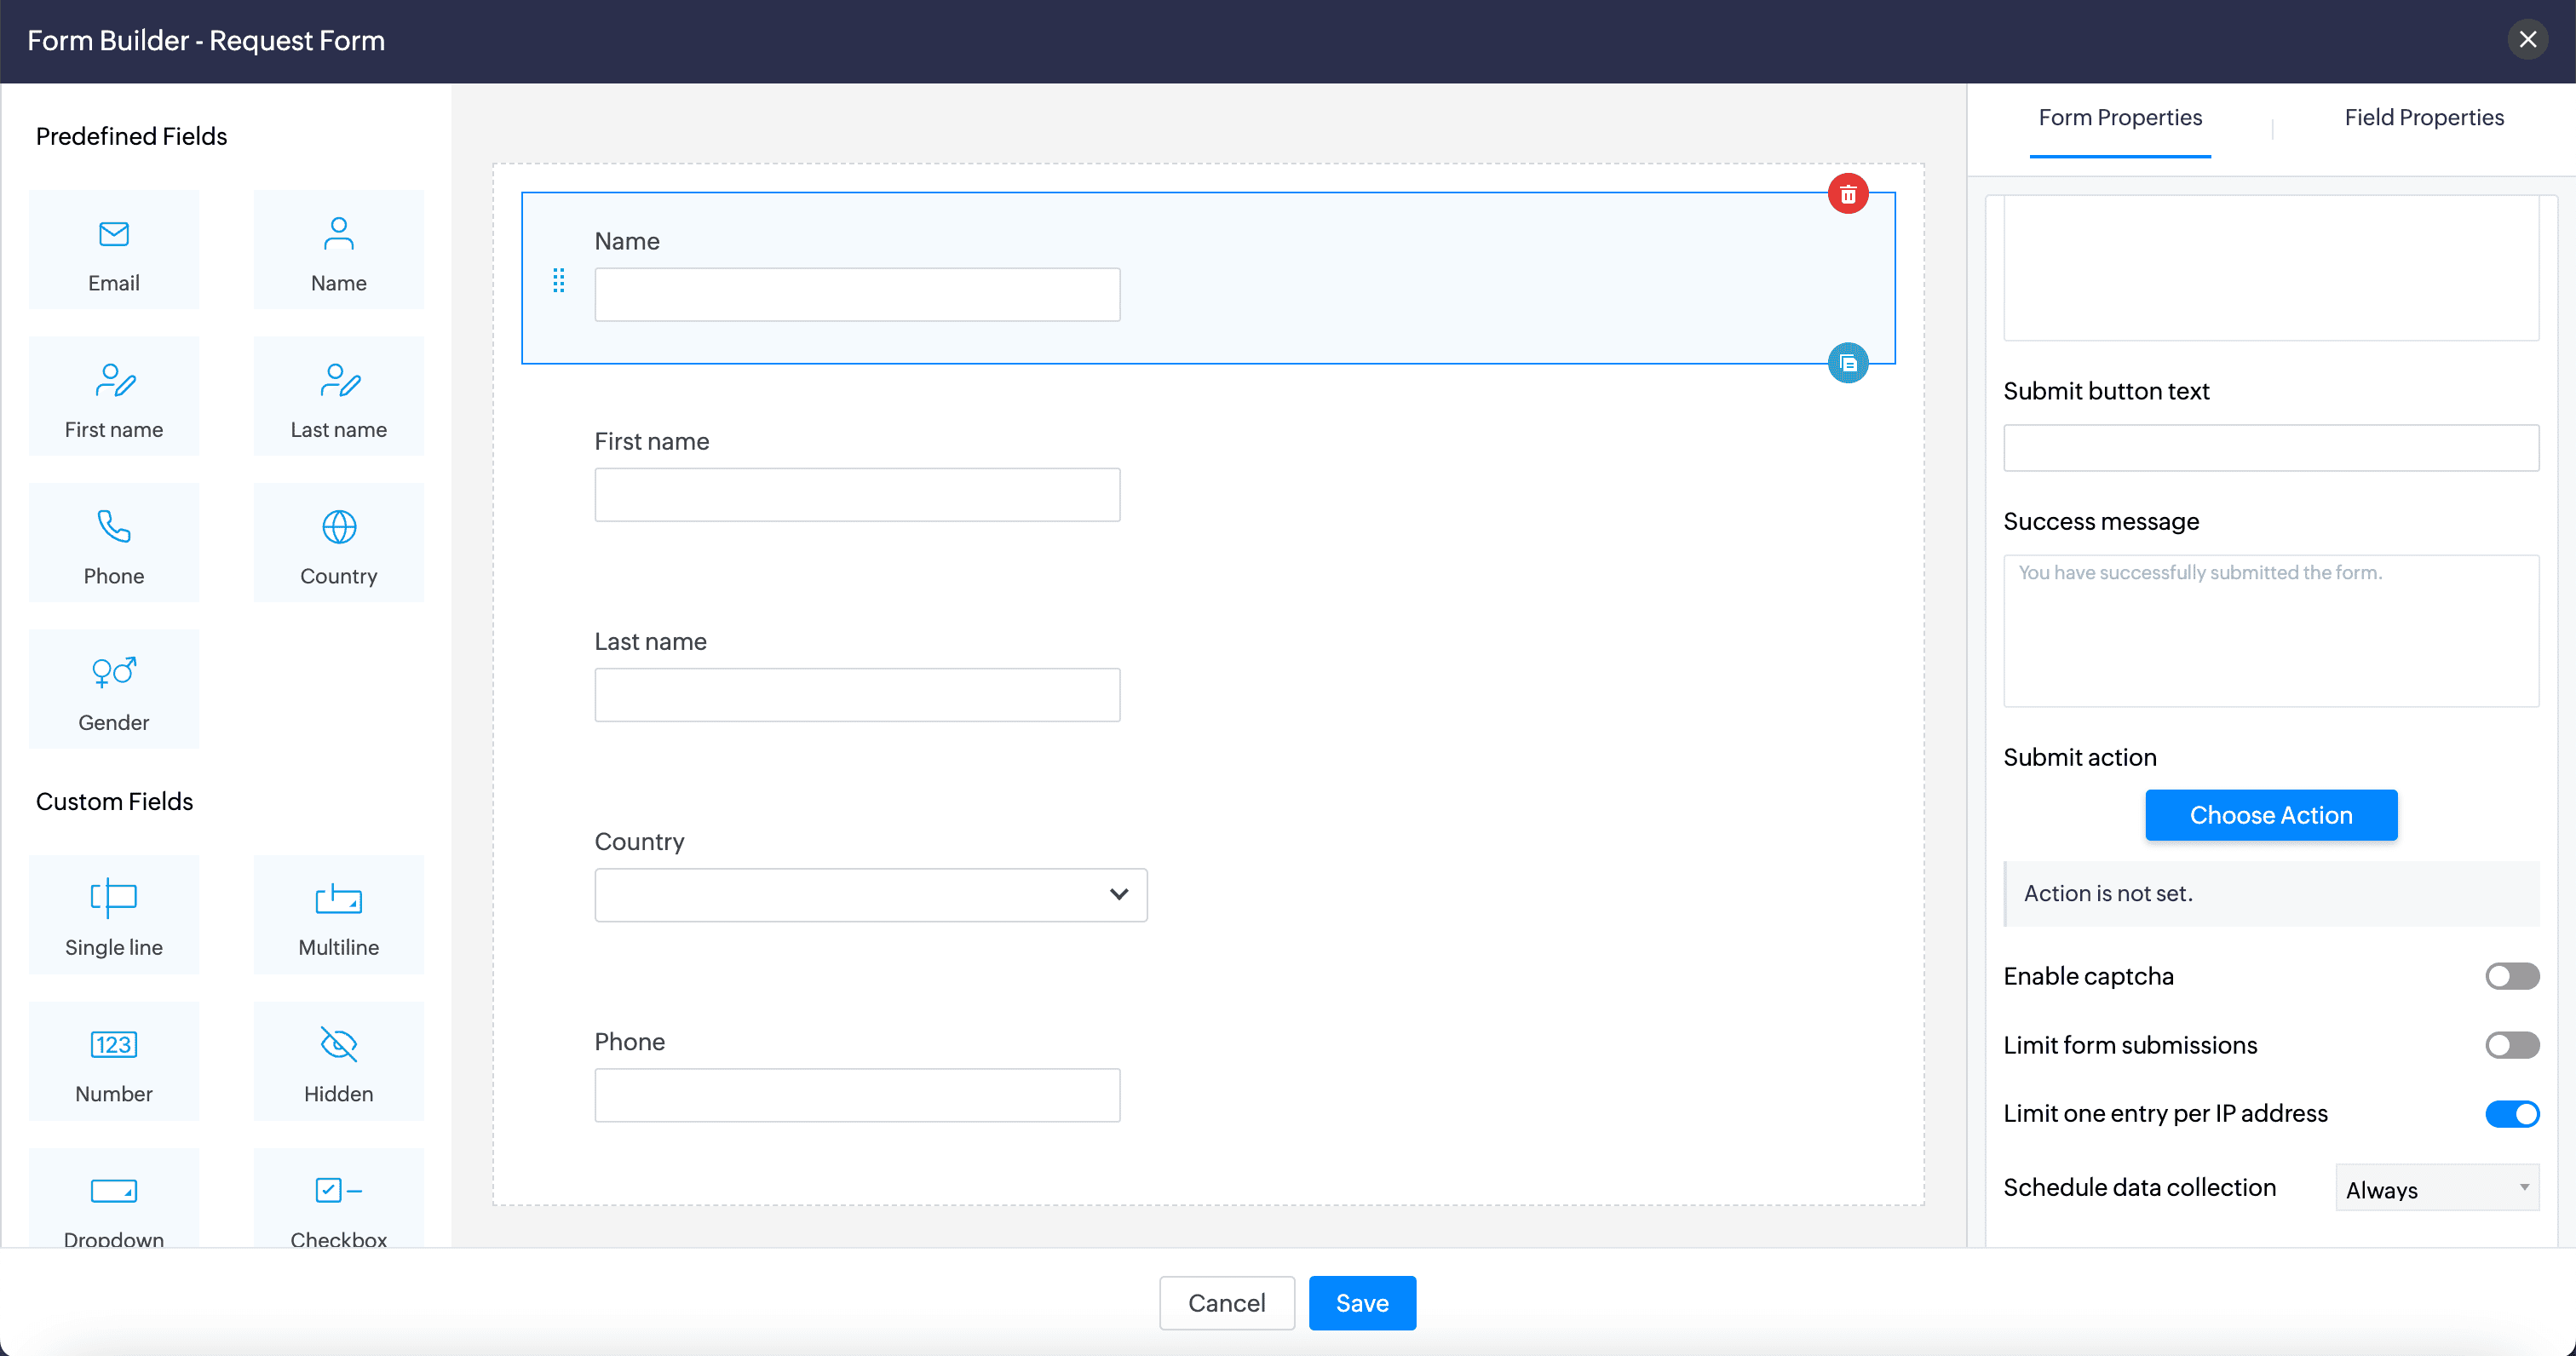Click the Country globe field tile
Screen dimensions: 2576x1356
tap(338, 543)
